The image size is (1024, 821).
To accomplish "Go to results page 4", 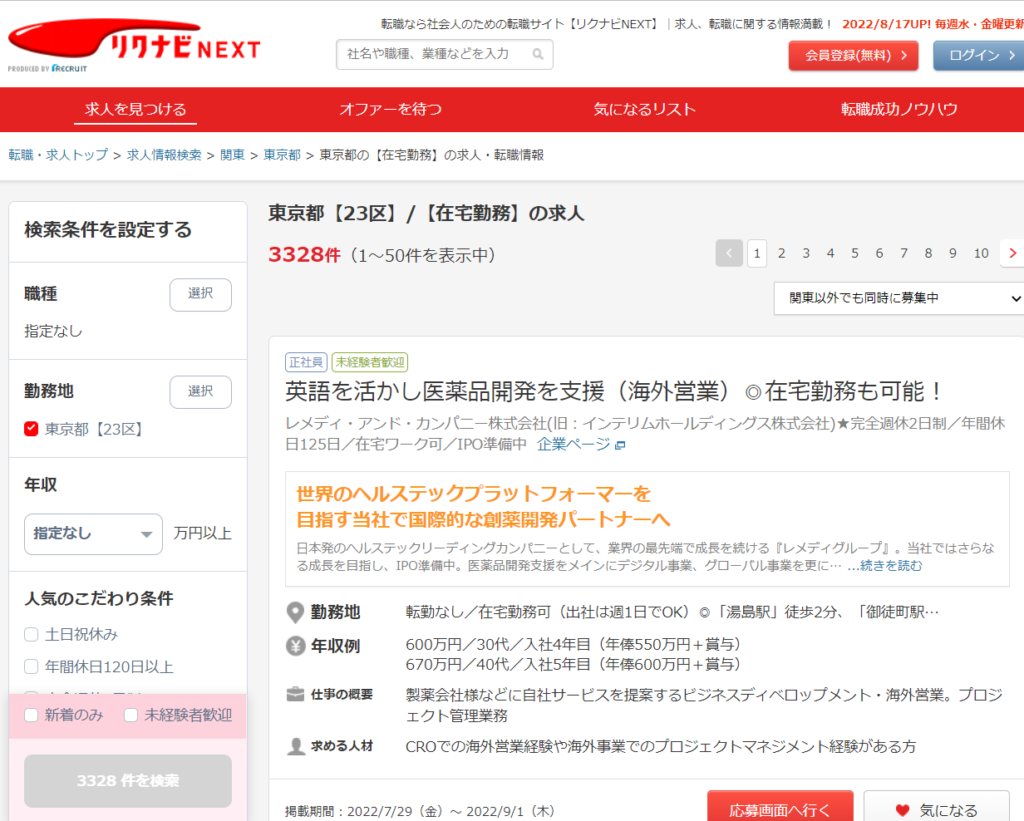I will [x=830, y=253].
